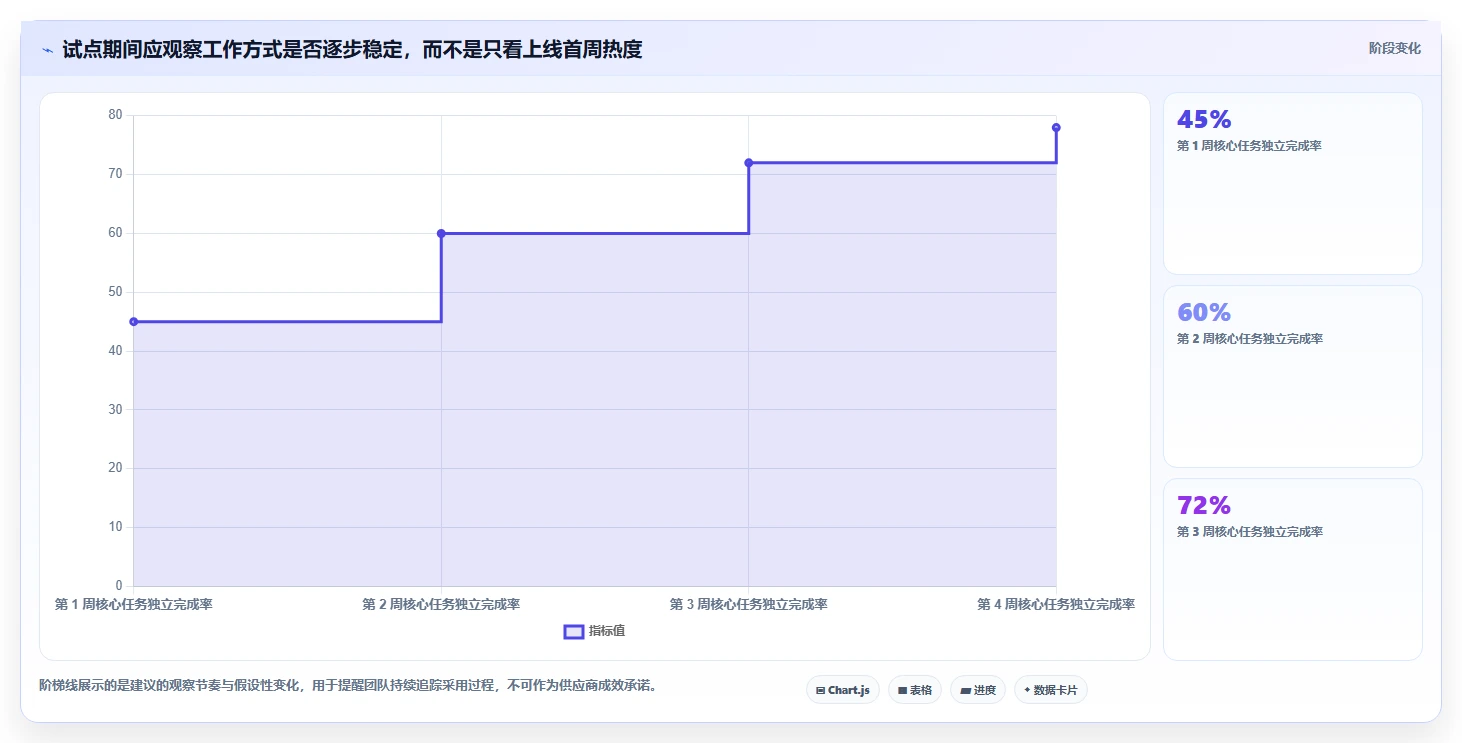The height and width of the screenshot is (743, 1462).
Task: Click the 72% value card
Action: click(1293, 569)
